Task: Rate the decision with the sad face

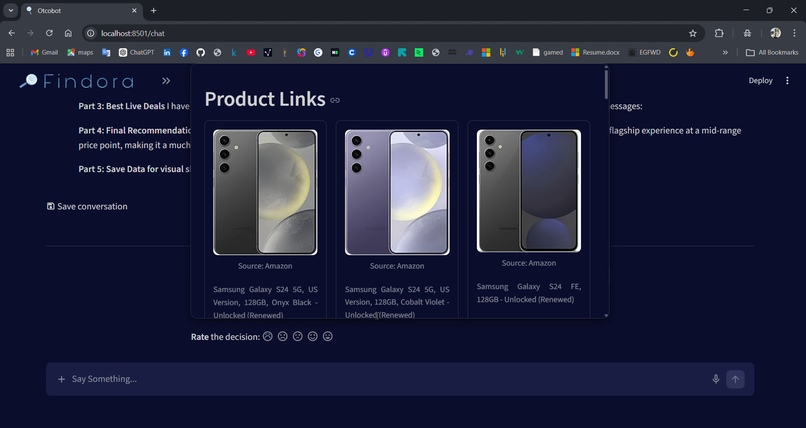Action: (x=282, y=336)
